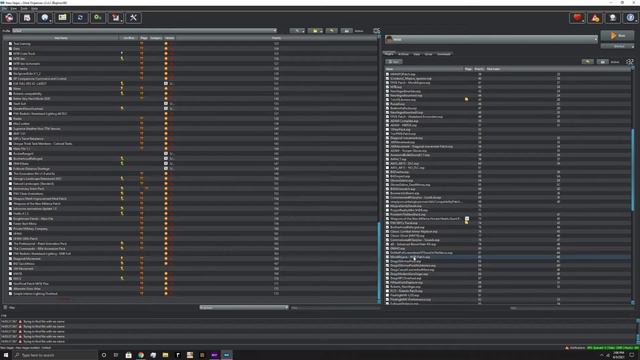This screenshot has width=640, height=360.
Task: Sort plugins by Mod Index column header
Action: 493,69
